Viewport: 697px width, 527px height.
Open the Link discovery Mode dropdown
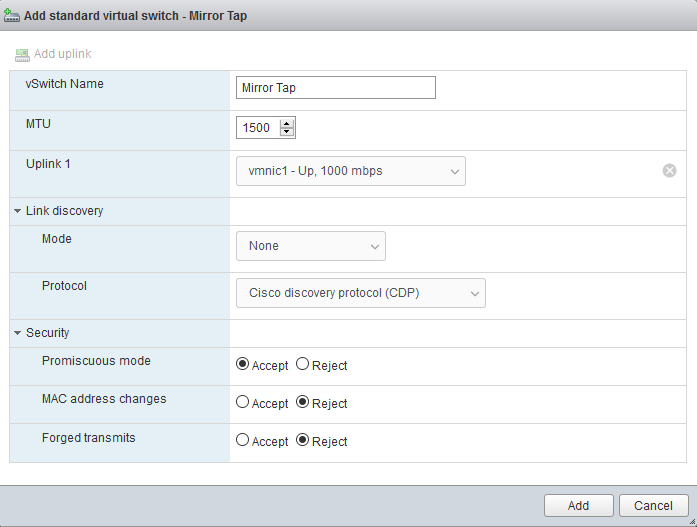[x=310, y=246]
